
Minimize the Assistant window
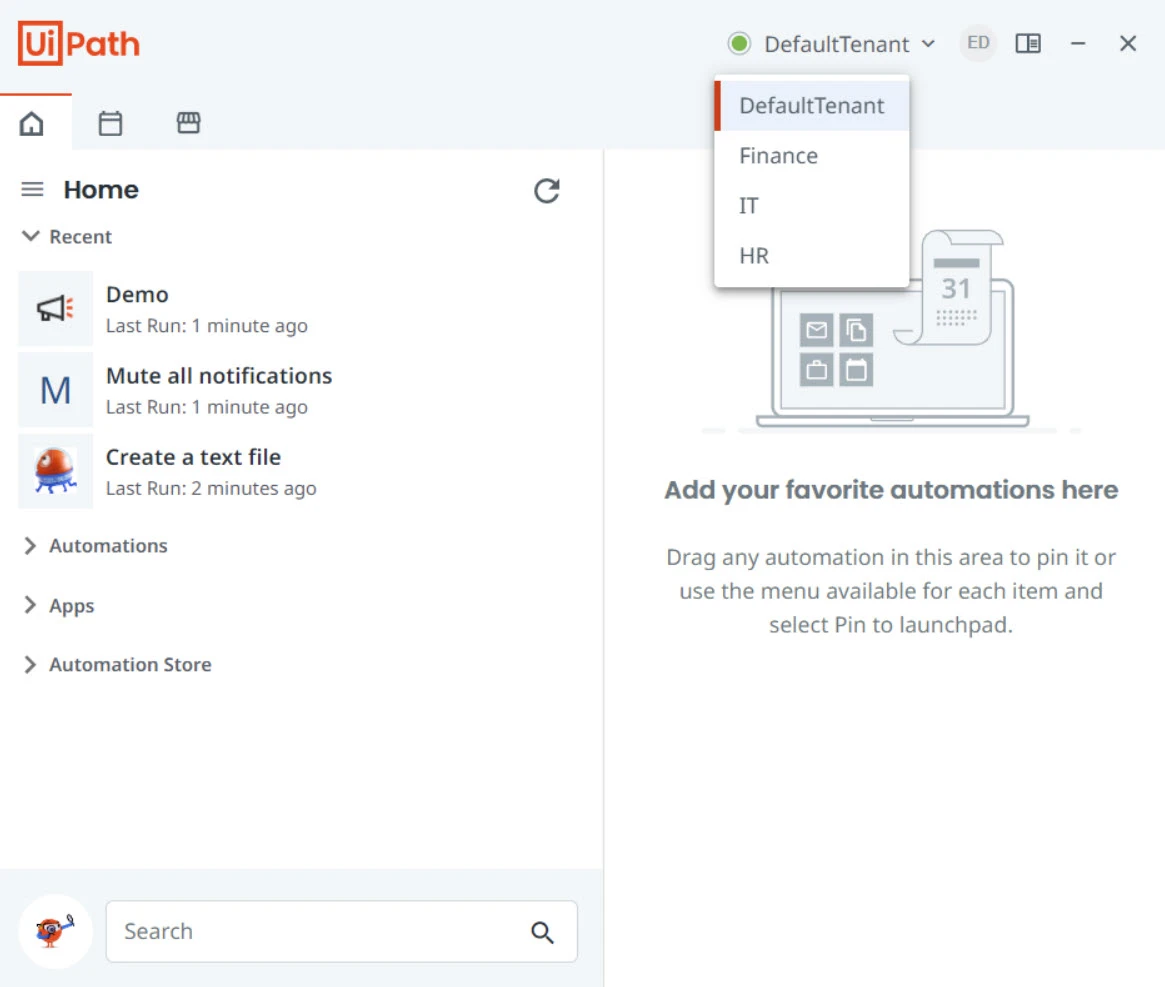pos(1078,44)
